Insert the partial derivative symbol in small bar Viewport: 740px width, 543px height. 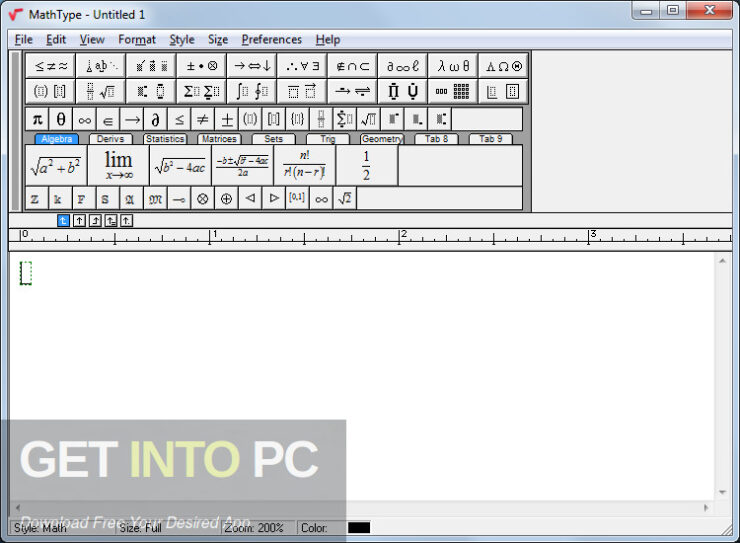pyautogui.click(x=156, y=119)
